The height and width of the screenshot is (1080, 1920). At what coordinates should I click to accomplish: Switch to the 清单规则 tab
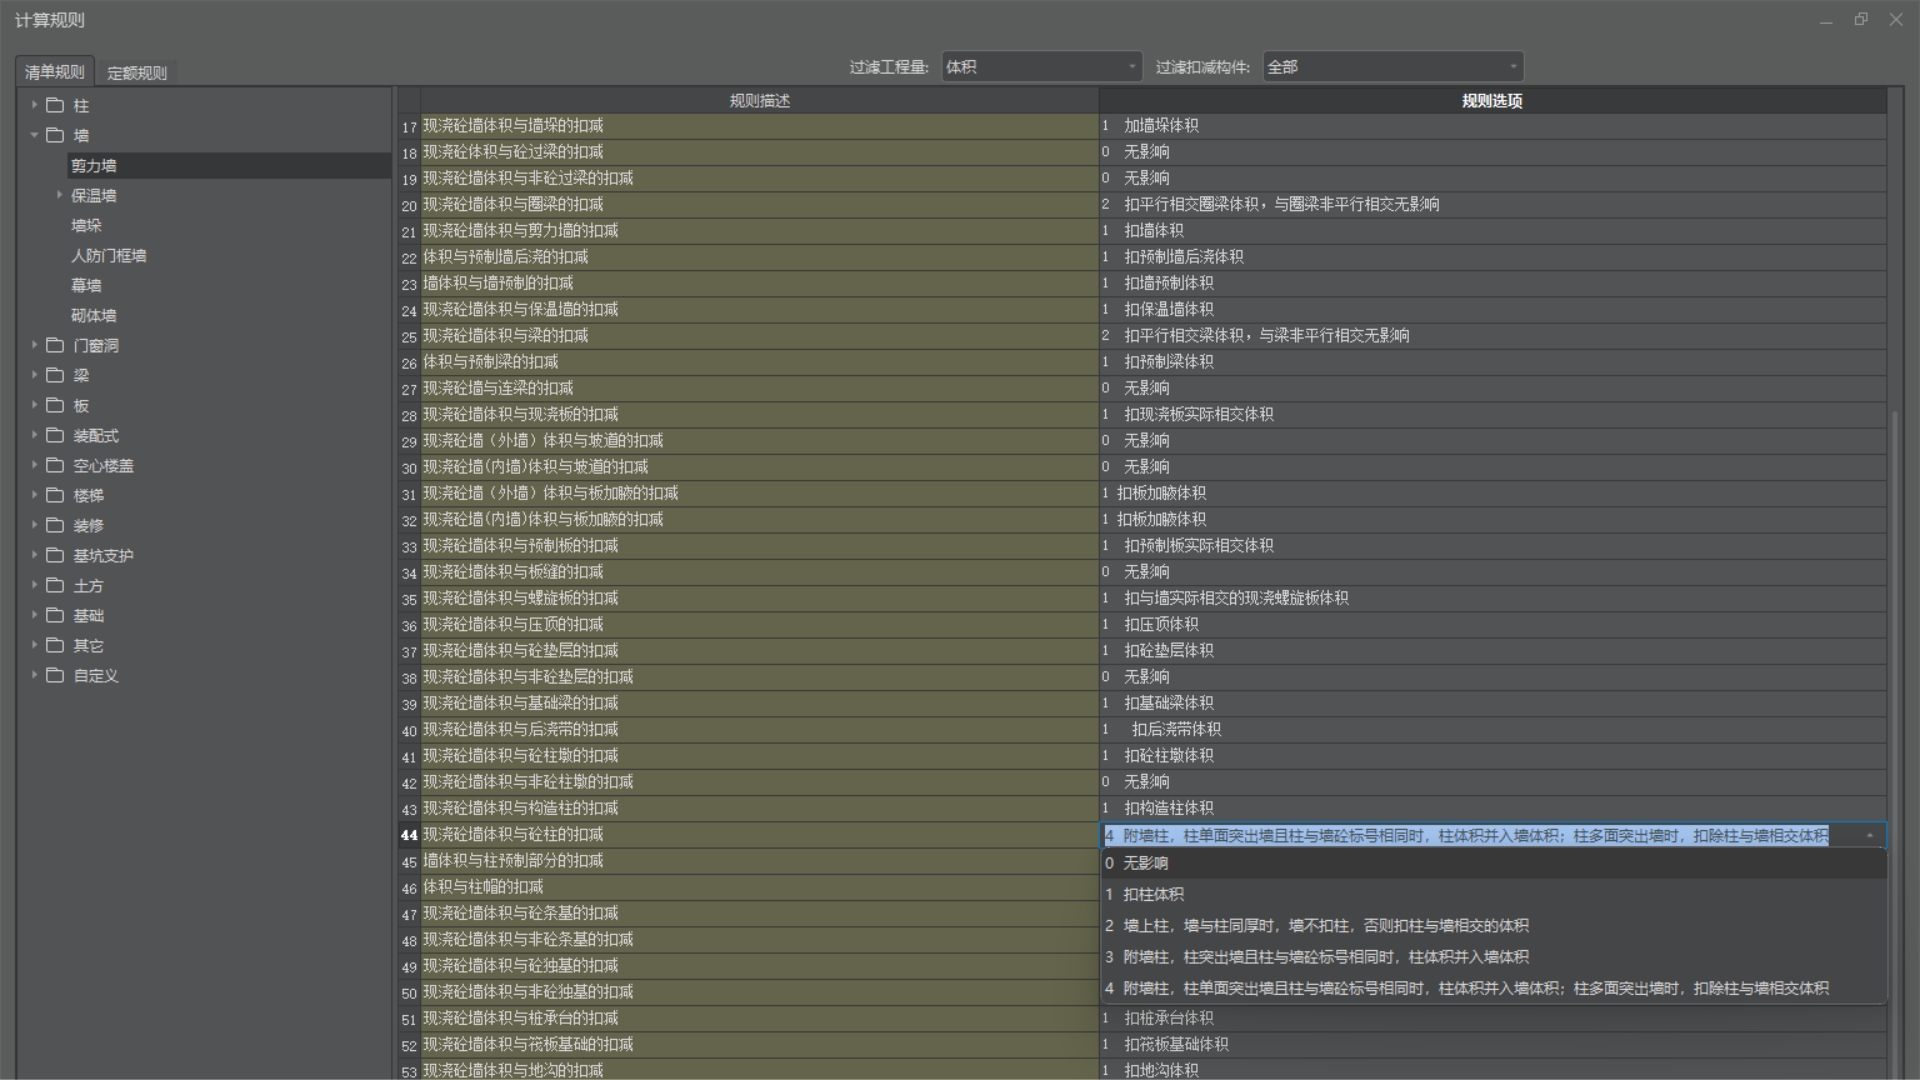coord(55,72)
